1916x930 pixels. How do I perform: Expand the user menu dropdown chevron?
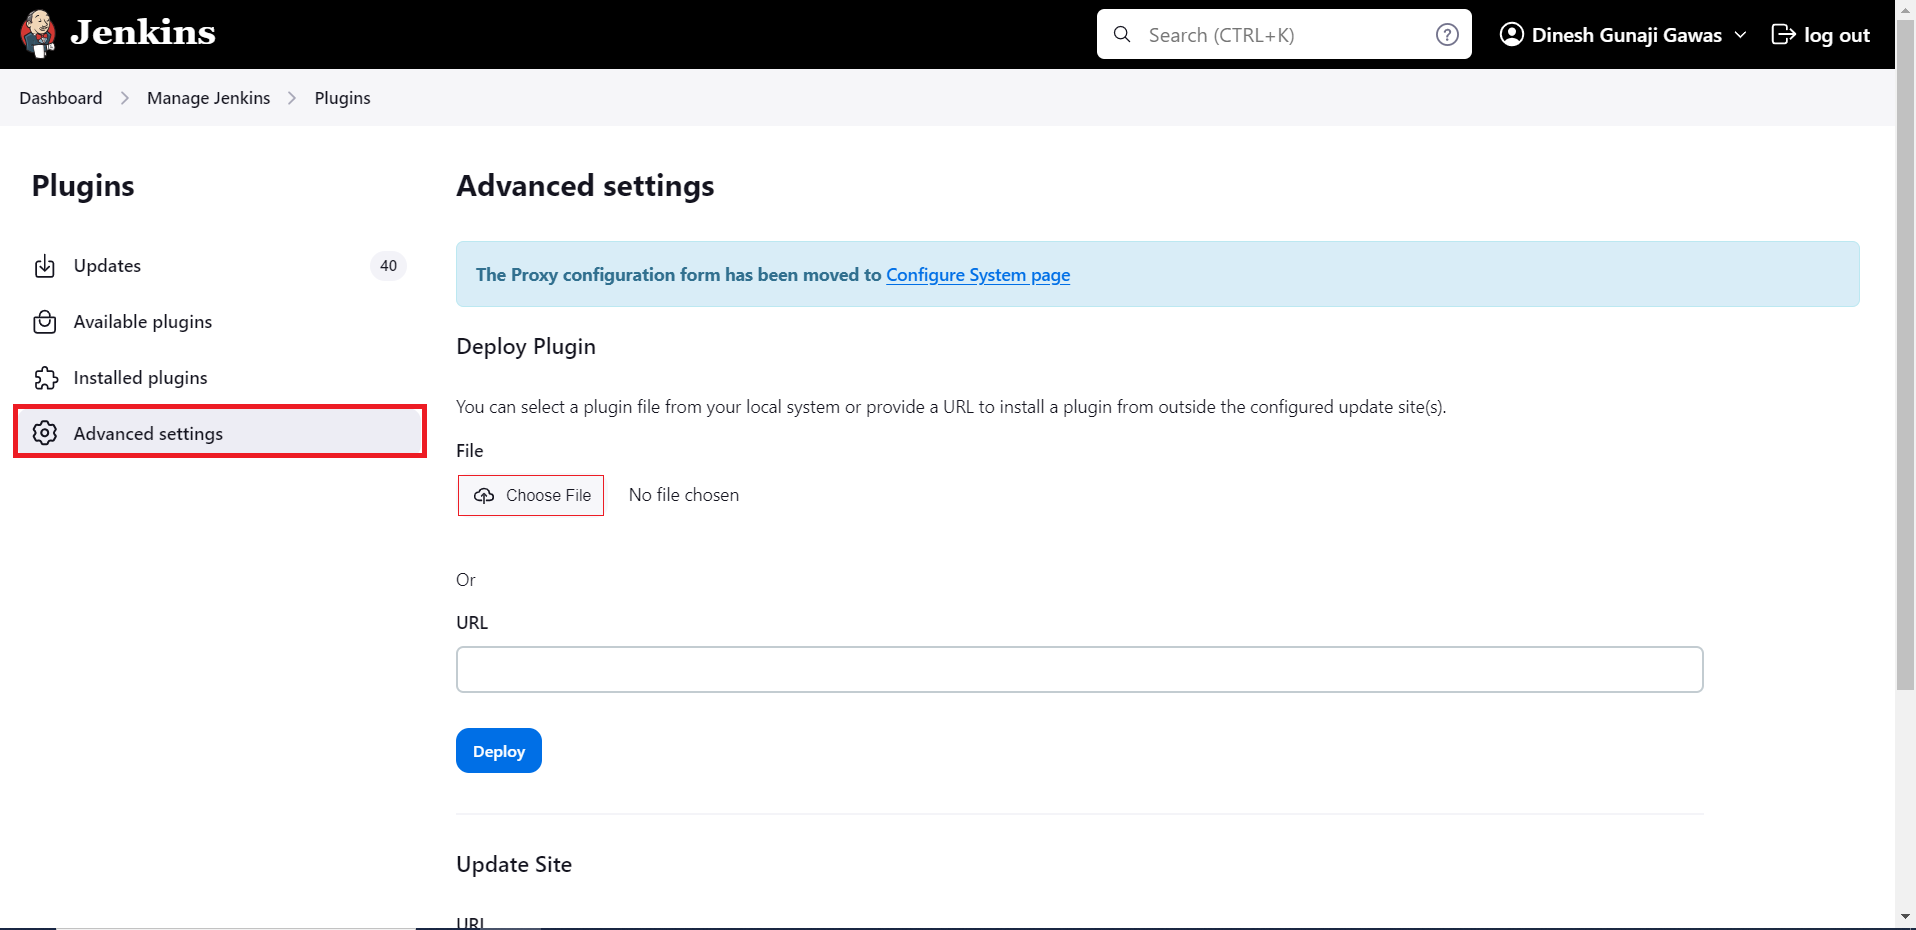pos(1740,35)
